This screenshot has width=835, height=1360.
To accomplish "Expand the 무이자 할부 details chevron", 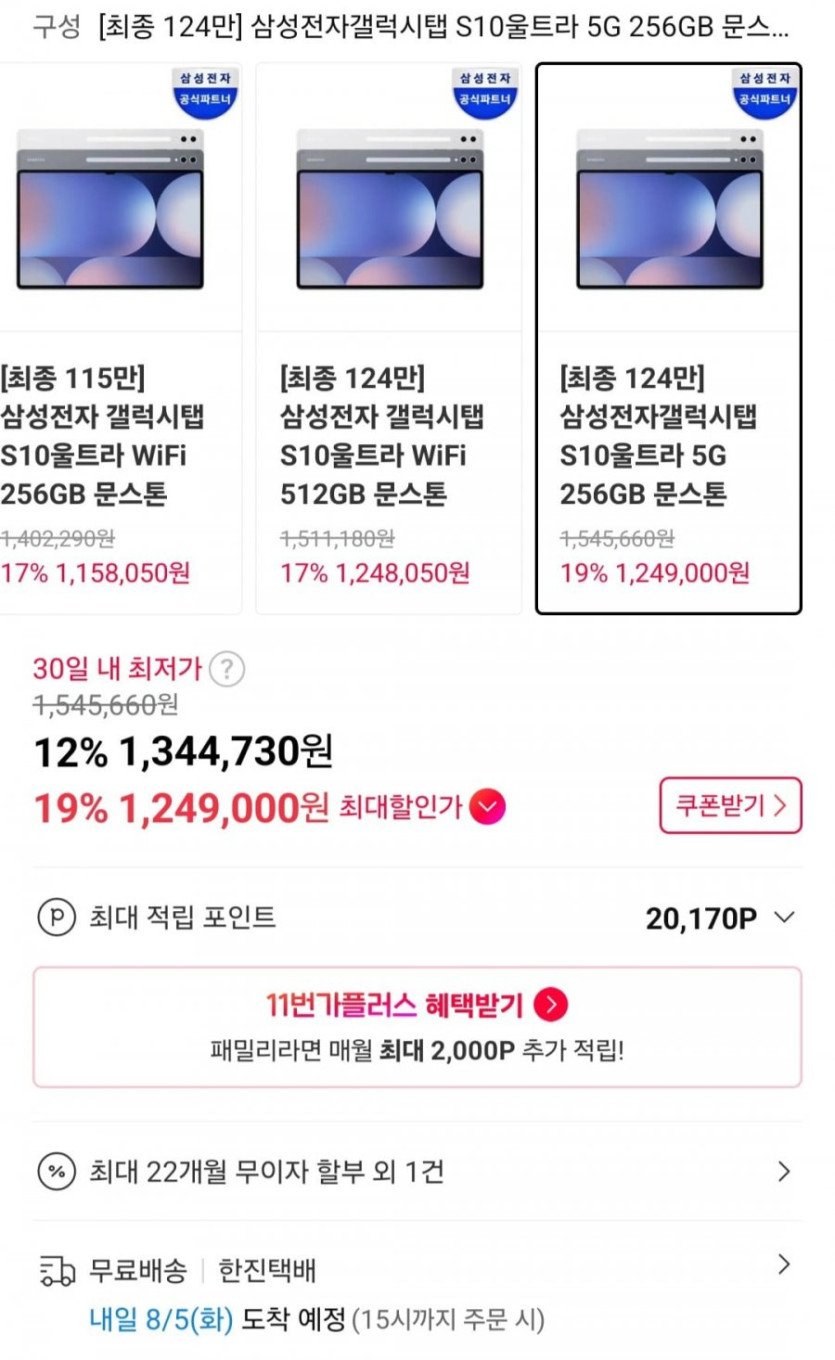I will point(784,1171).
